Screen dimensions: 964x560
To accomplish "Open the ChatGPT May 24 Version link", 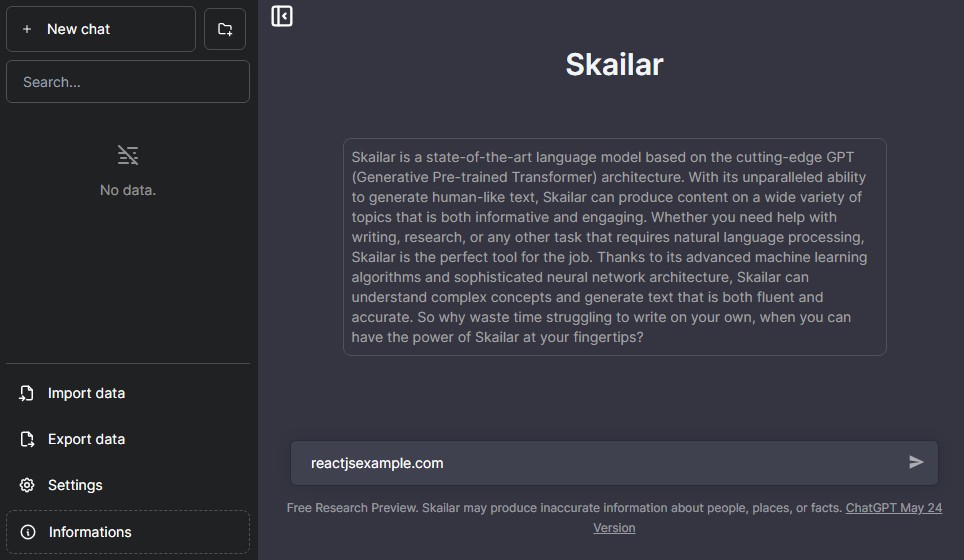I will (893, 508).
